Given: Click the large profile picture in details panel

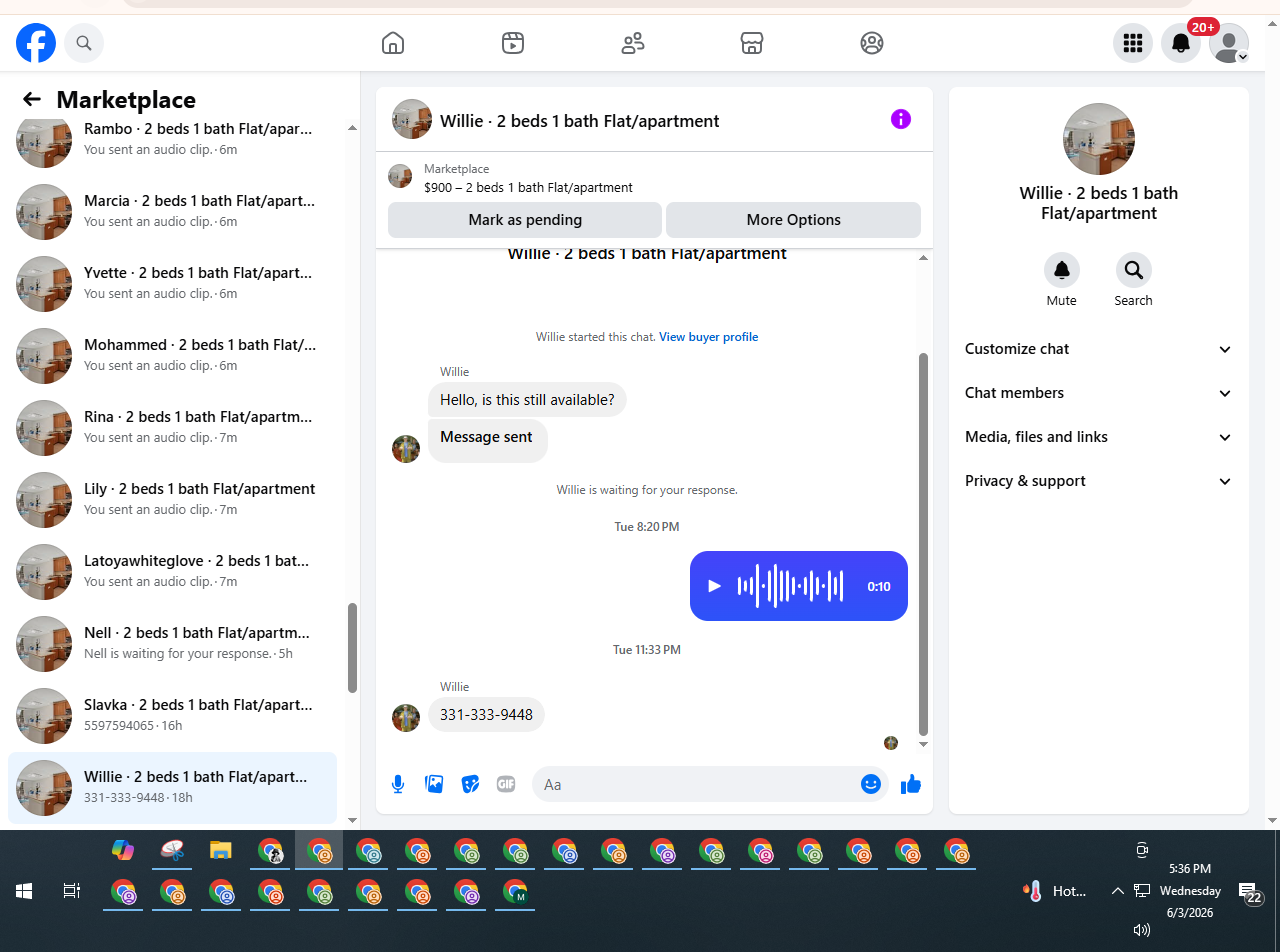Looking at the screenshot, I should [x=1099, y=139].
